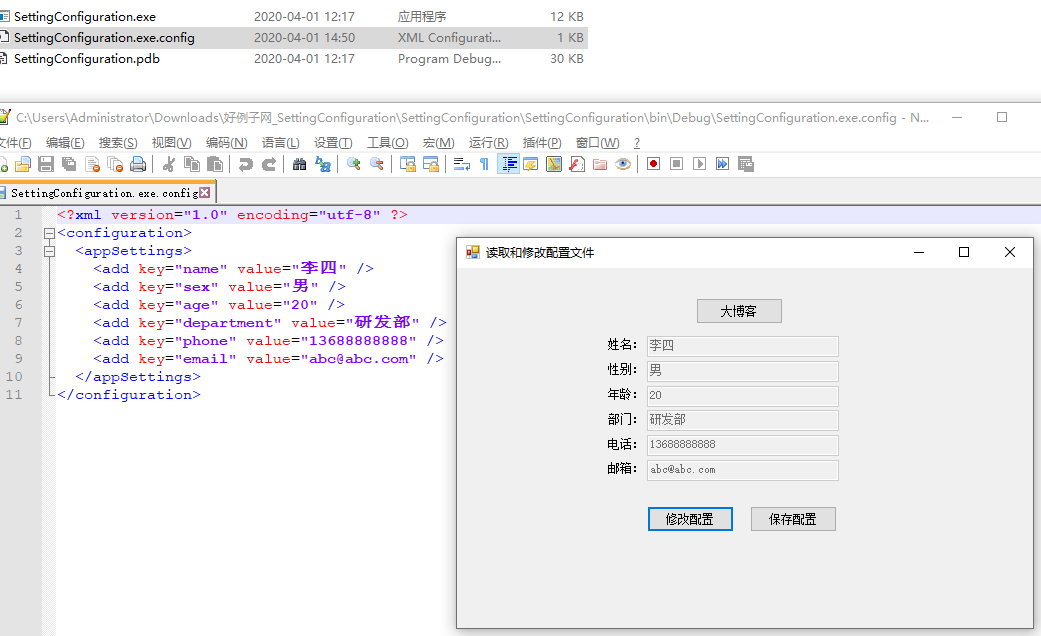
Task: Click the Save All toolbar icon
Action: (69, 164)
